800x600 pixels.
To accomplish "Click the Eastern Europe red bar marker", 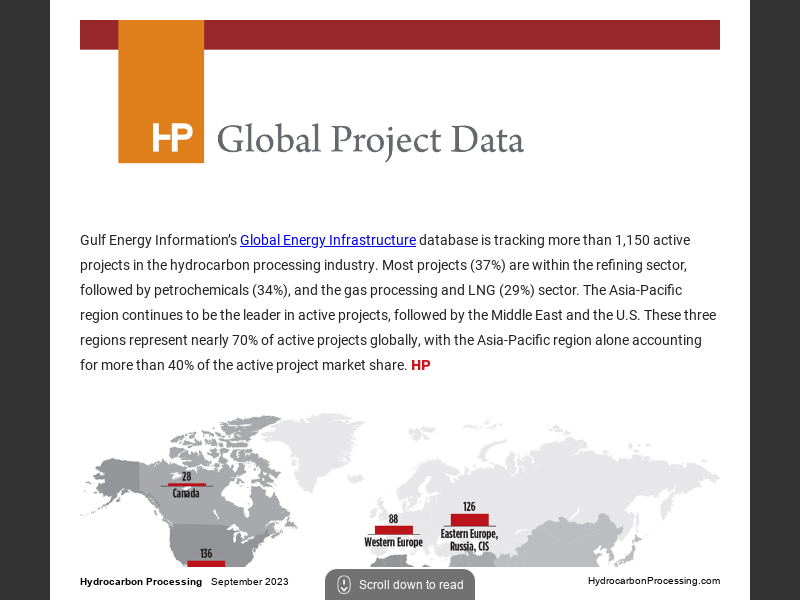I will (x=469, y=519).
